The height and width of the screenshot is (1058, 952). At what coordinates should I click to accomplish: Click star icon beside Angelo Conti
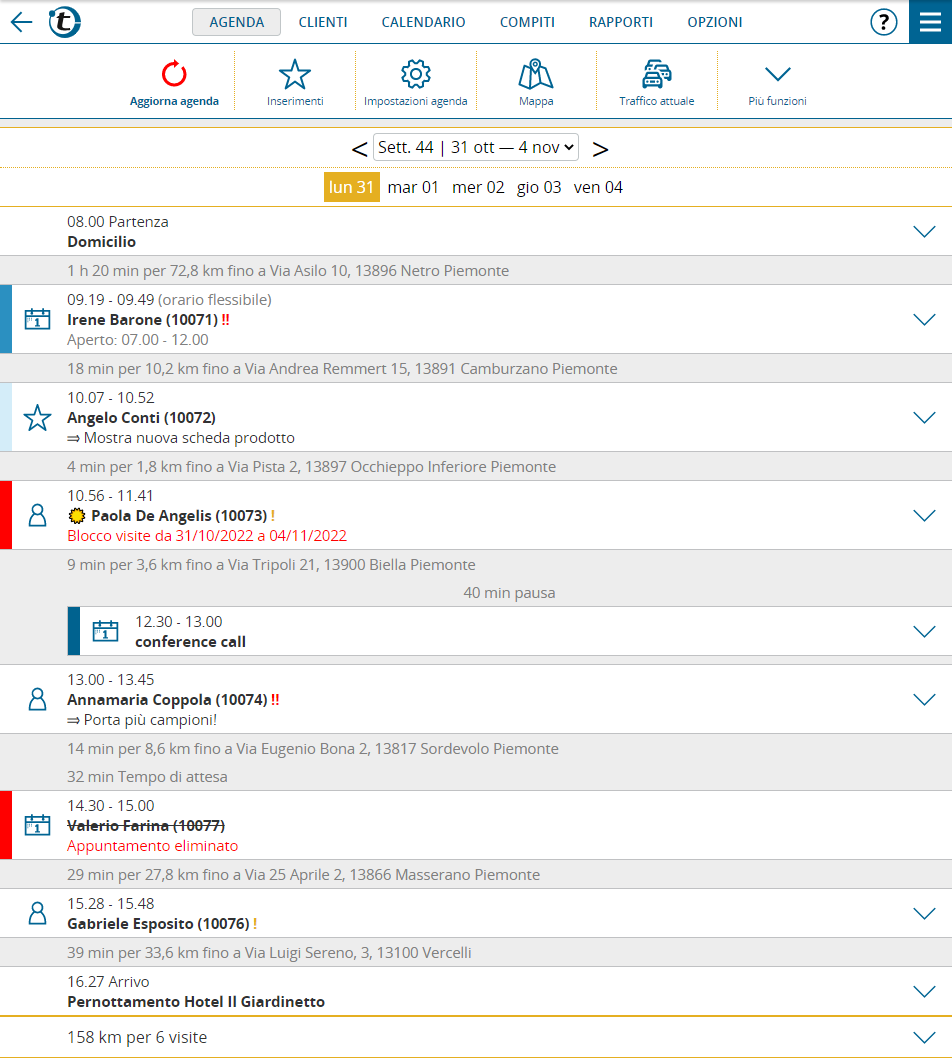[x=37, y=418]
